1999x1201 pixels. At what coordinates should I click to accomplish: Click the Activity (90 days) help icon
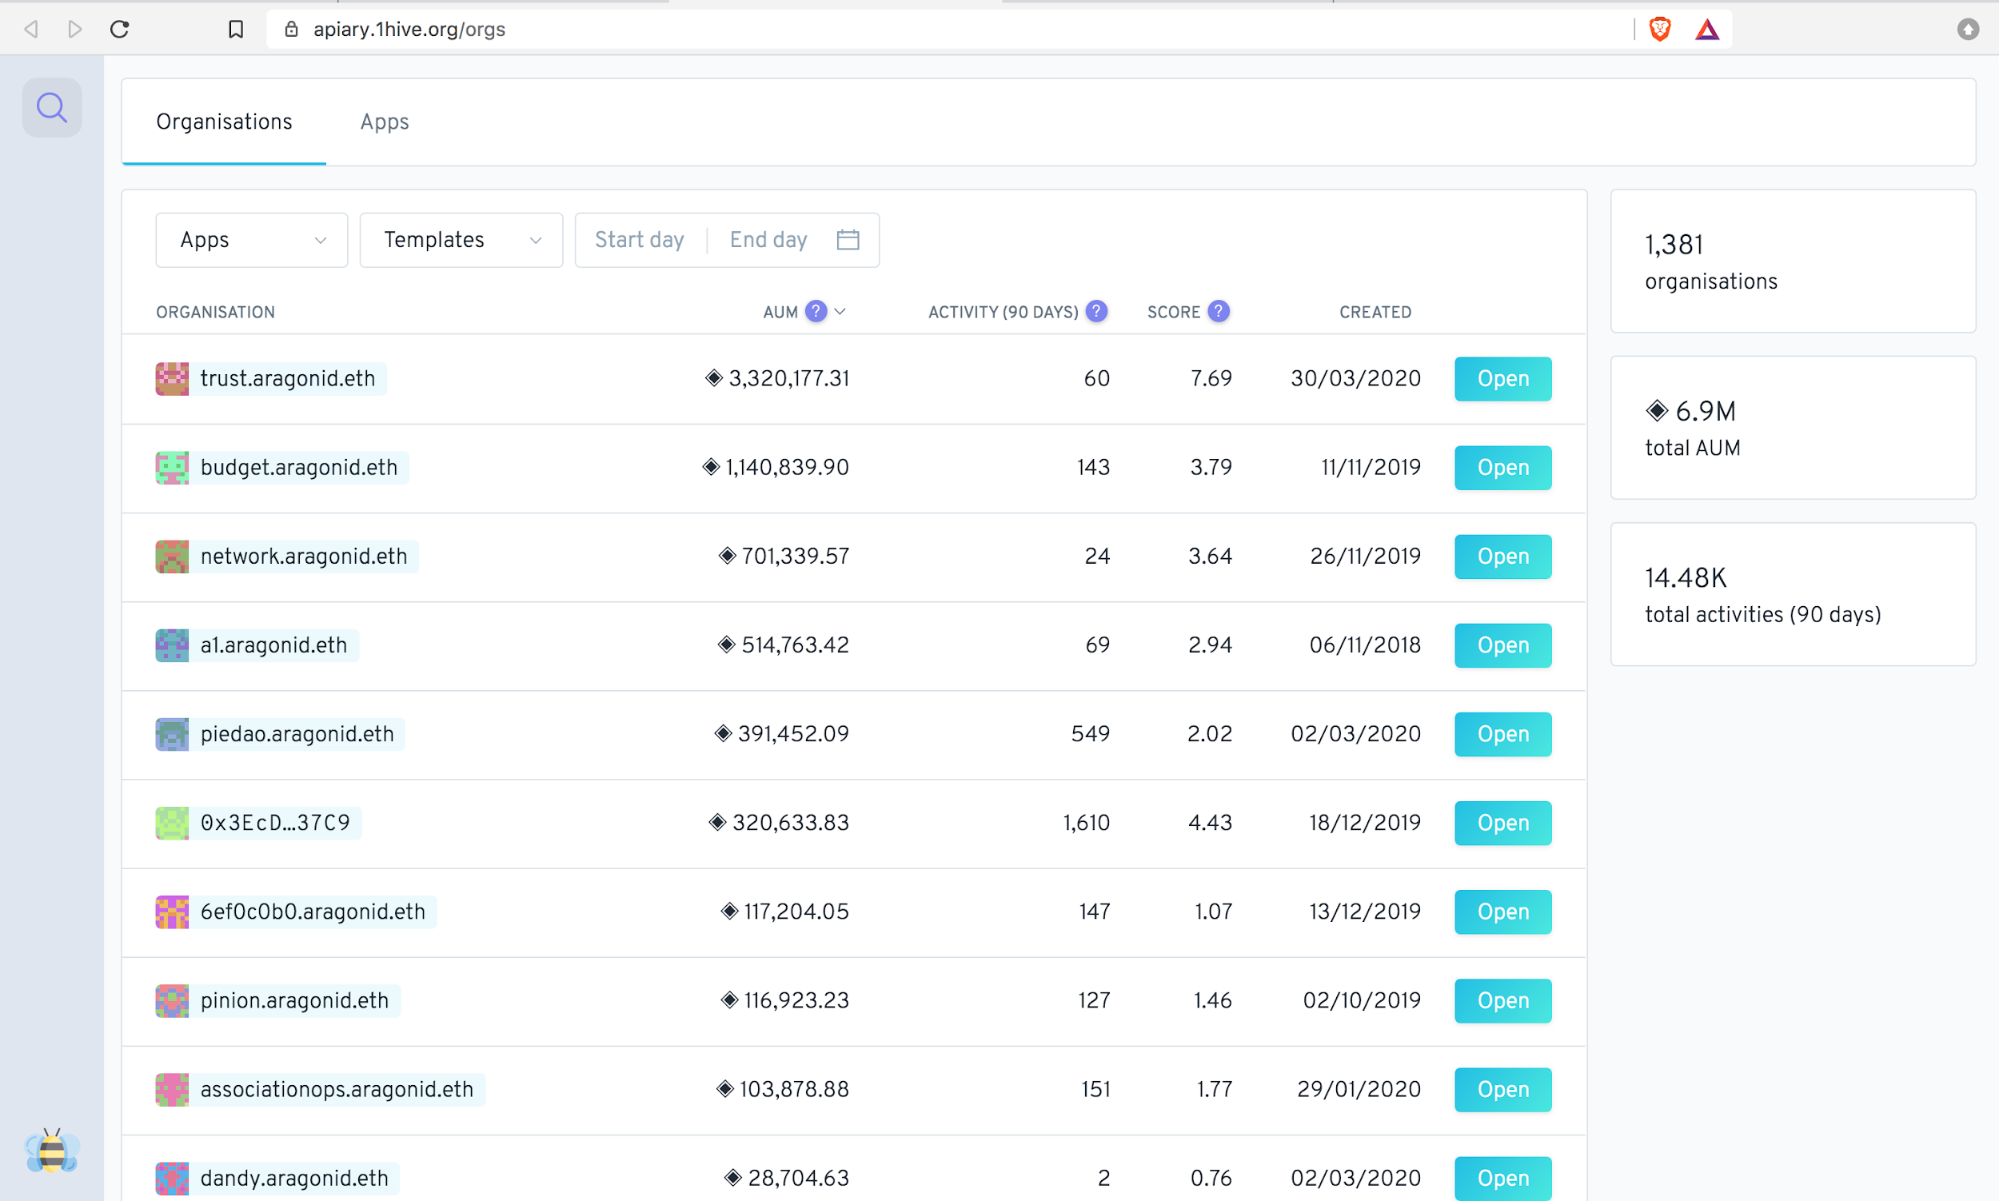click(1097, 311)
